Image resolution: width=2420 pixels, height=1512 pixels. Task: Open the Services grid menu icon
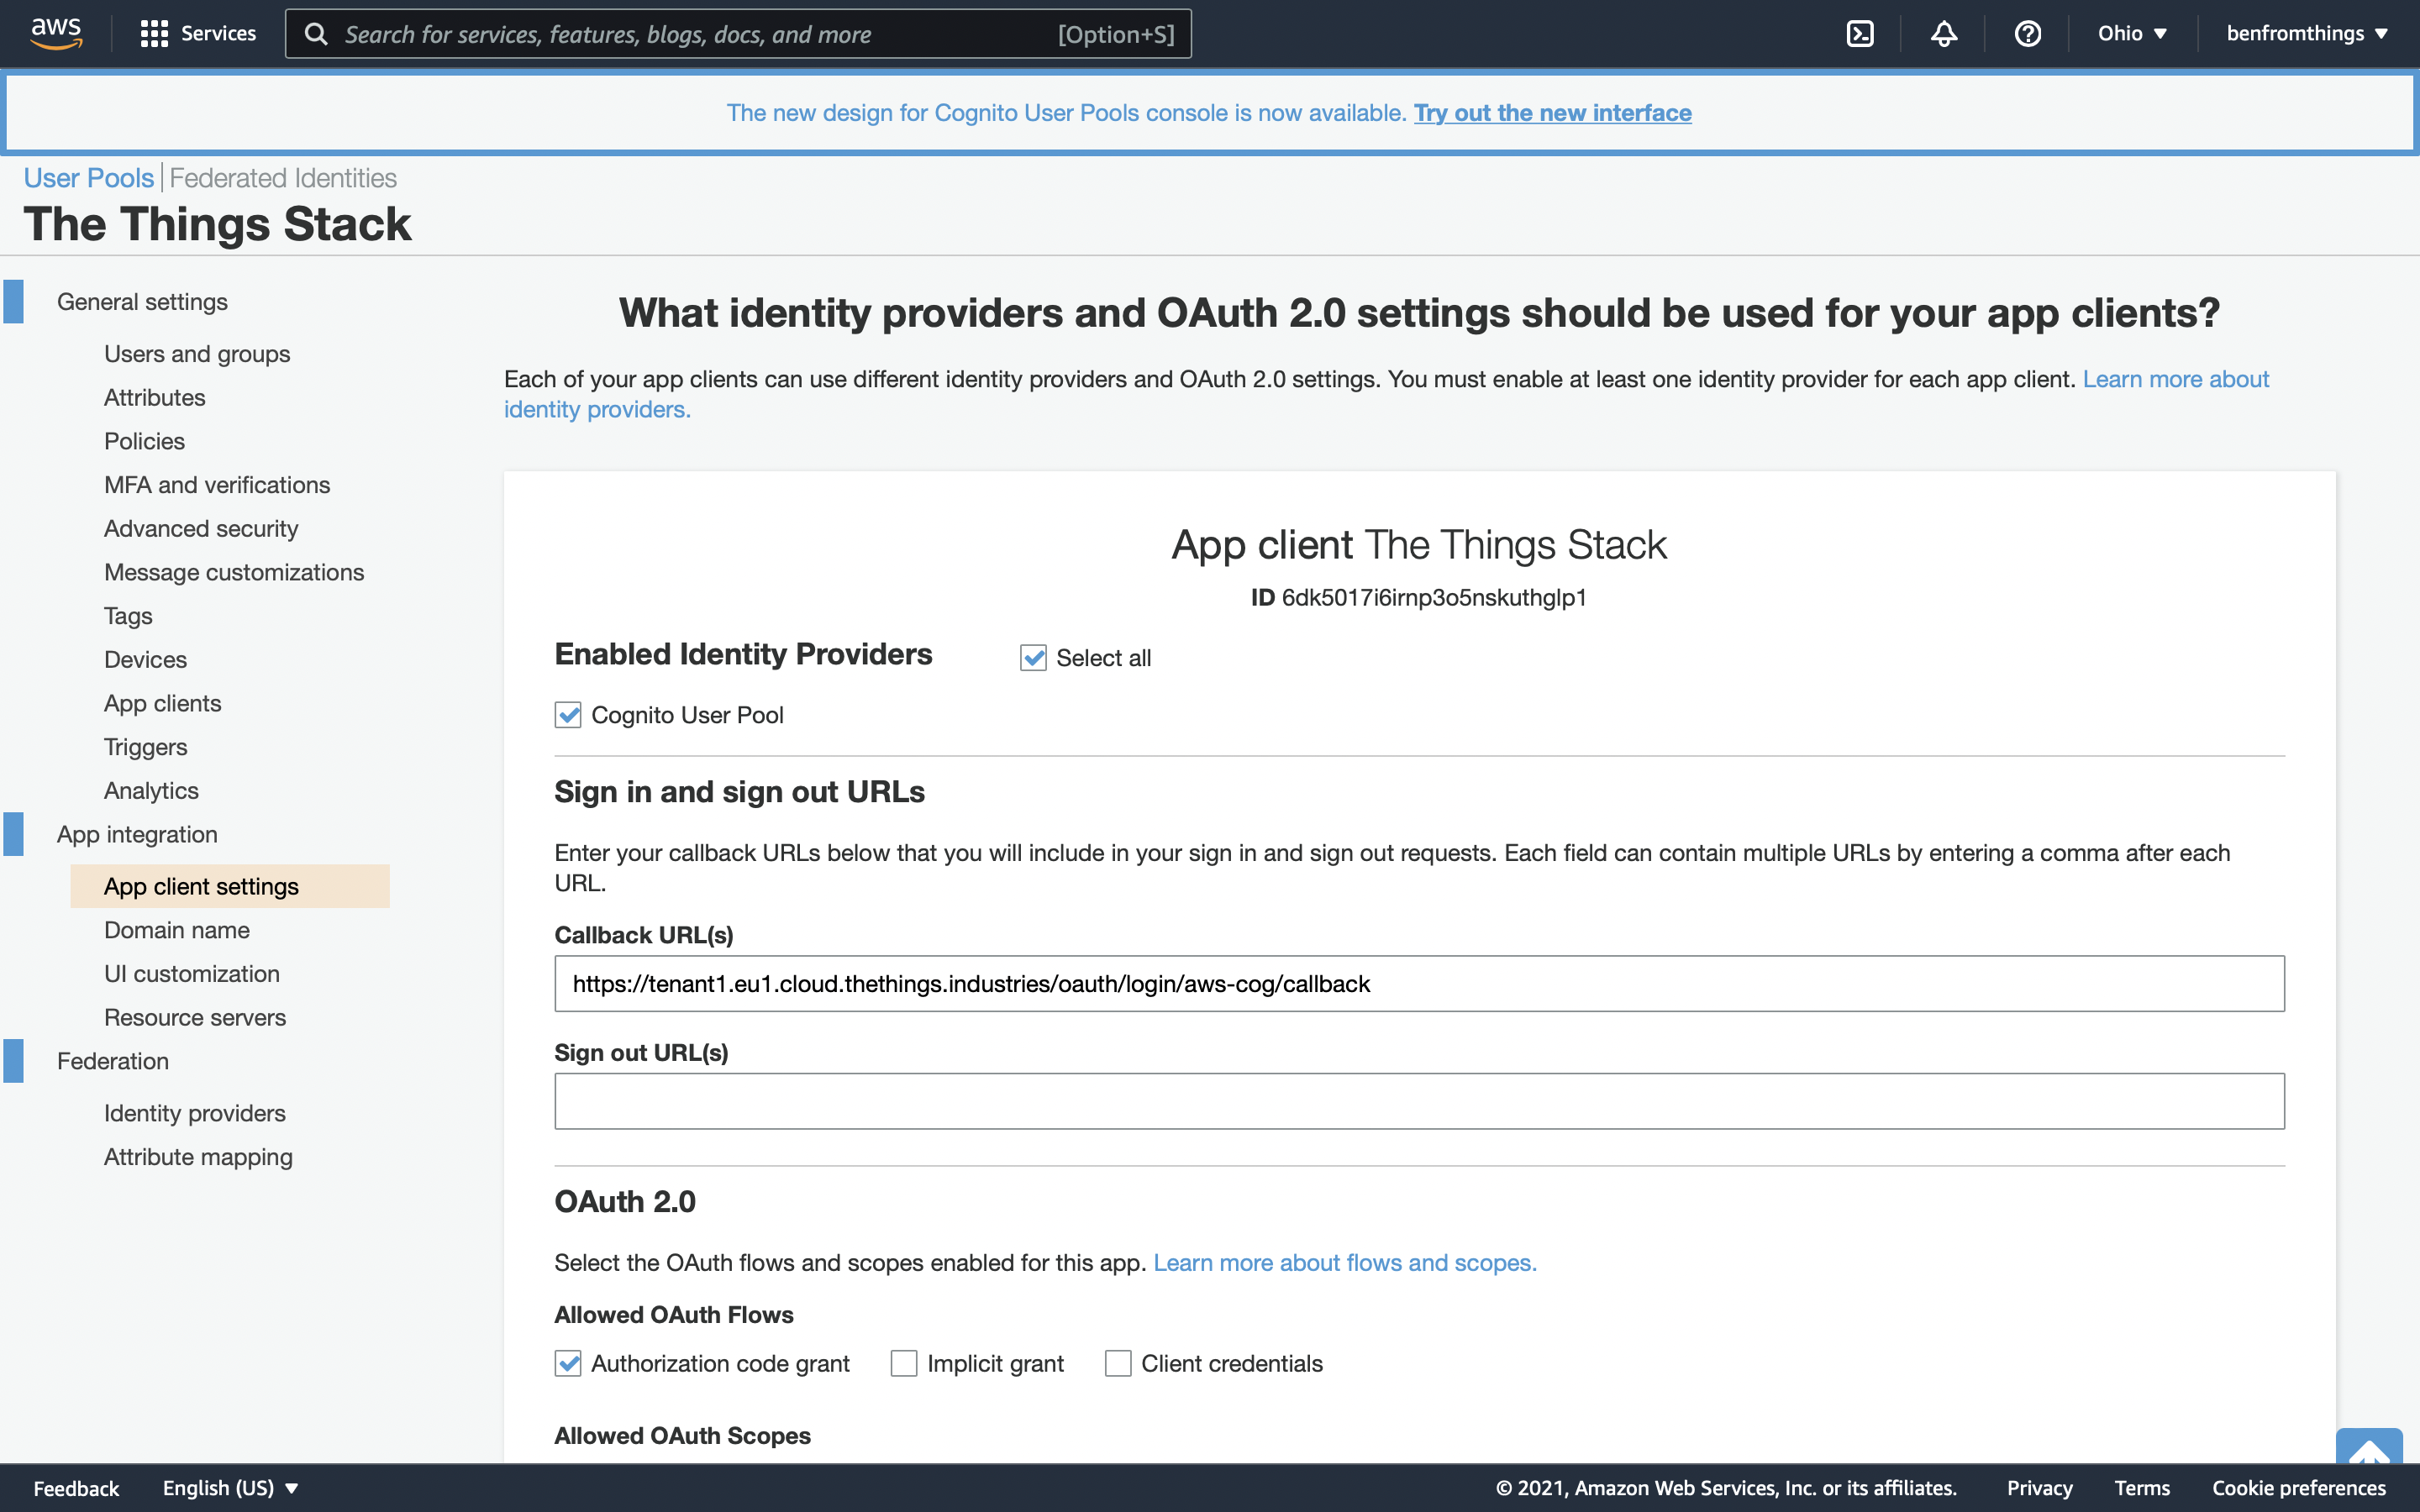[x=153, y=34]
